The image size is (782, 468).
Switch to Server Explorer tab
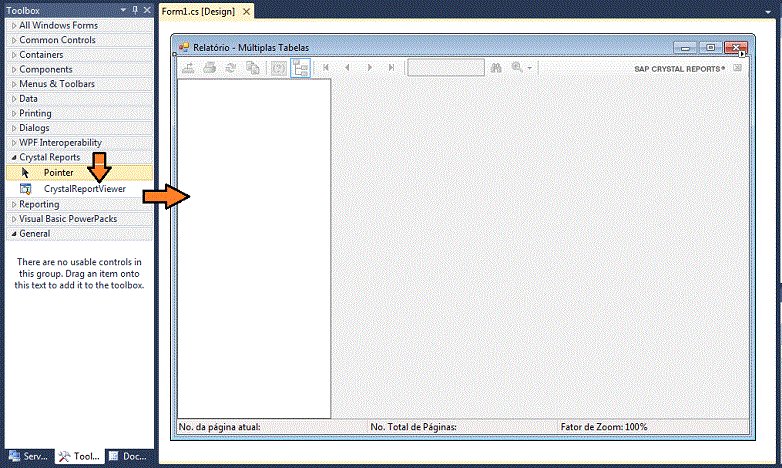pos(29,456)
